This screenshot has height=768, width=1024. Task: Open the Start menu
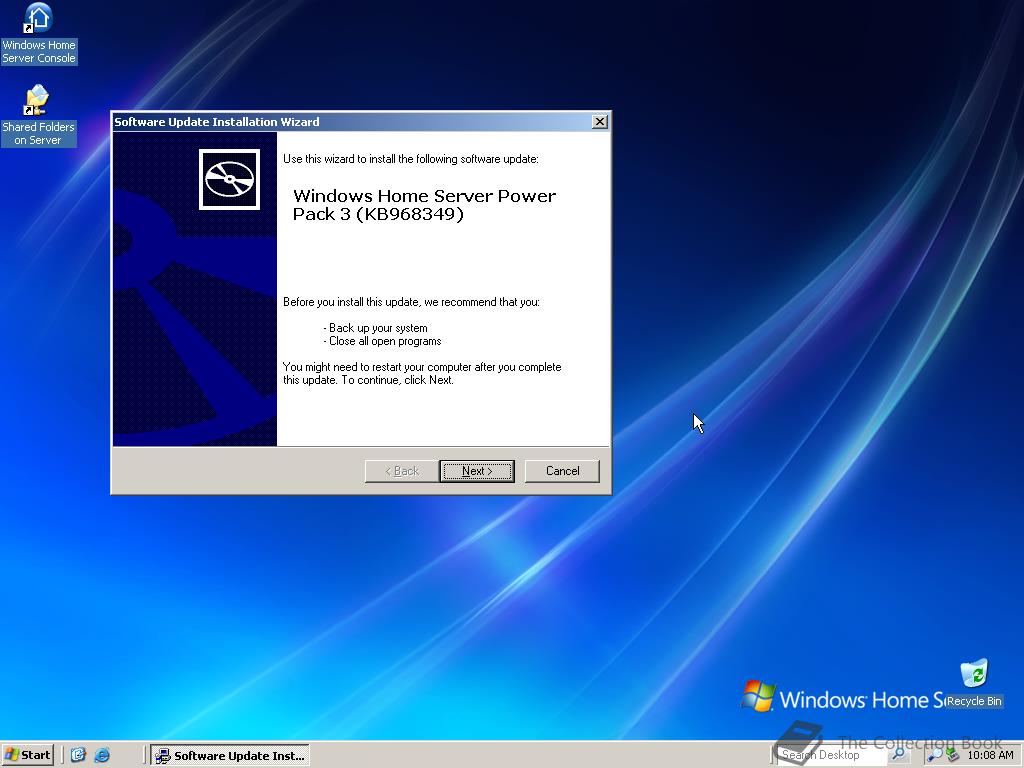[x=27, y=755]
